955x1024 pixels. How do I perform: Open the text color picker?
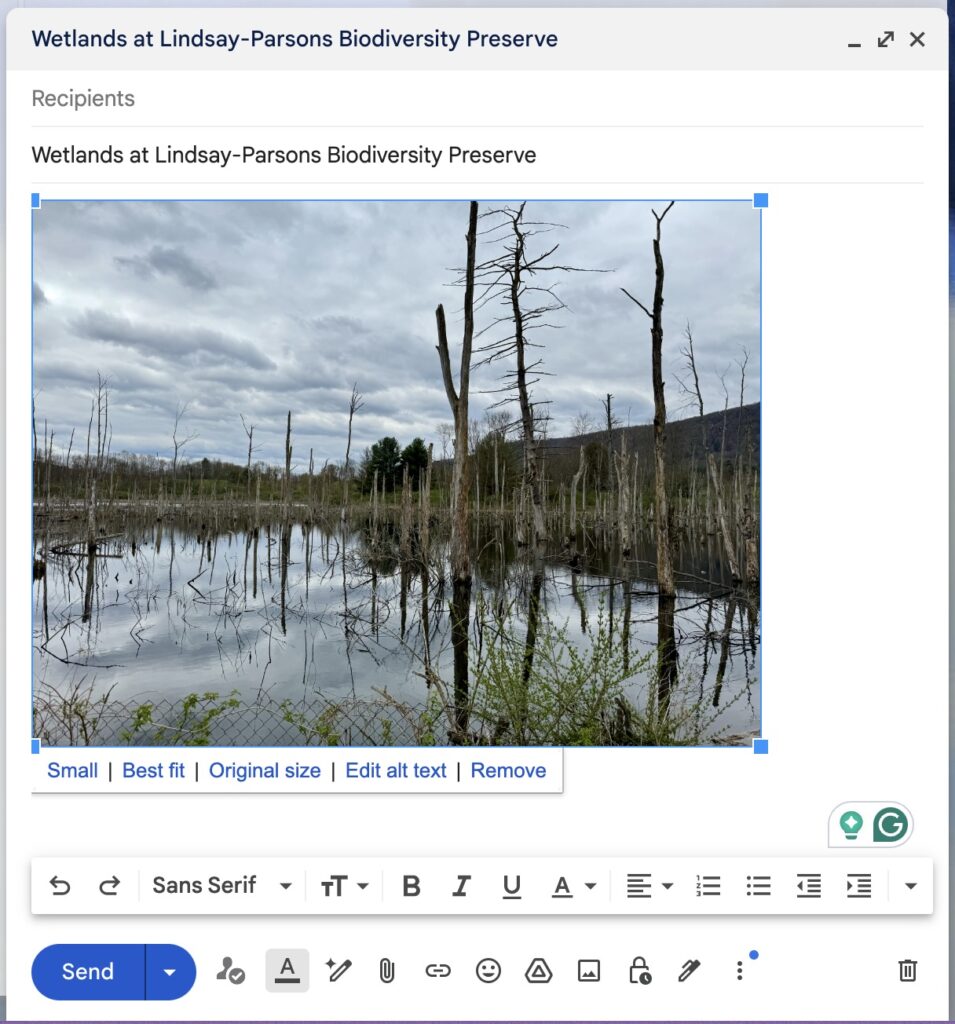coord(574,886)
